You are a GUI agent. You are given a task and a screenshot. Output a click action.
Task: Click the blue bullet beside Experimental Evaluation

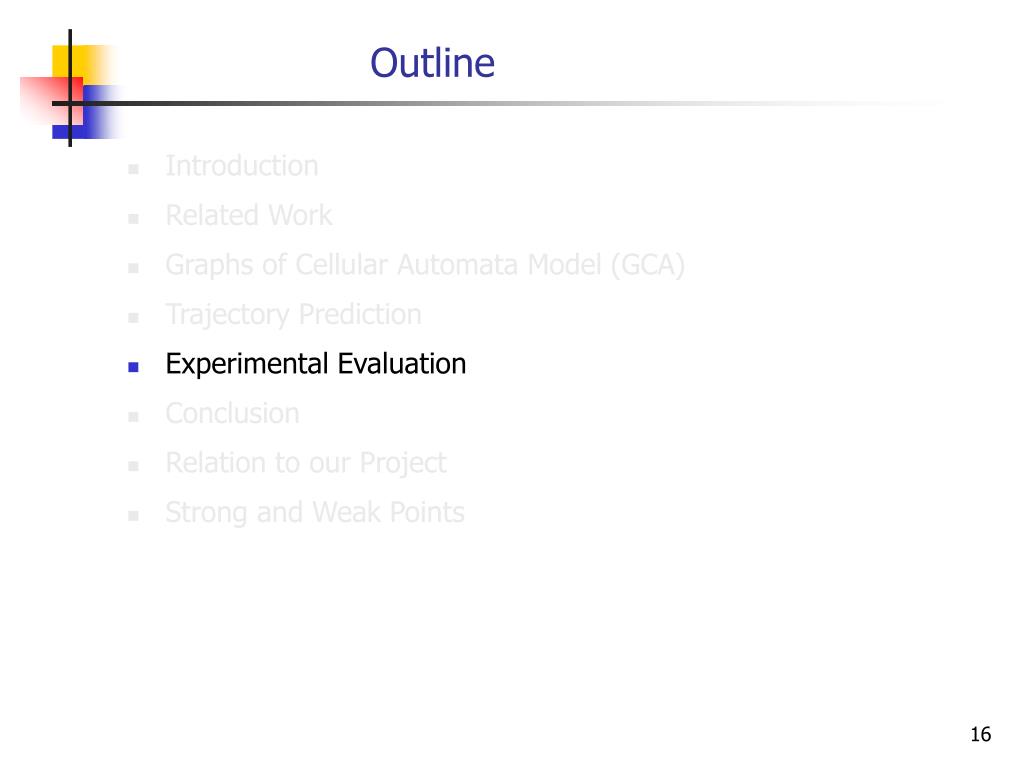[x=133, y=367]
